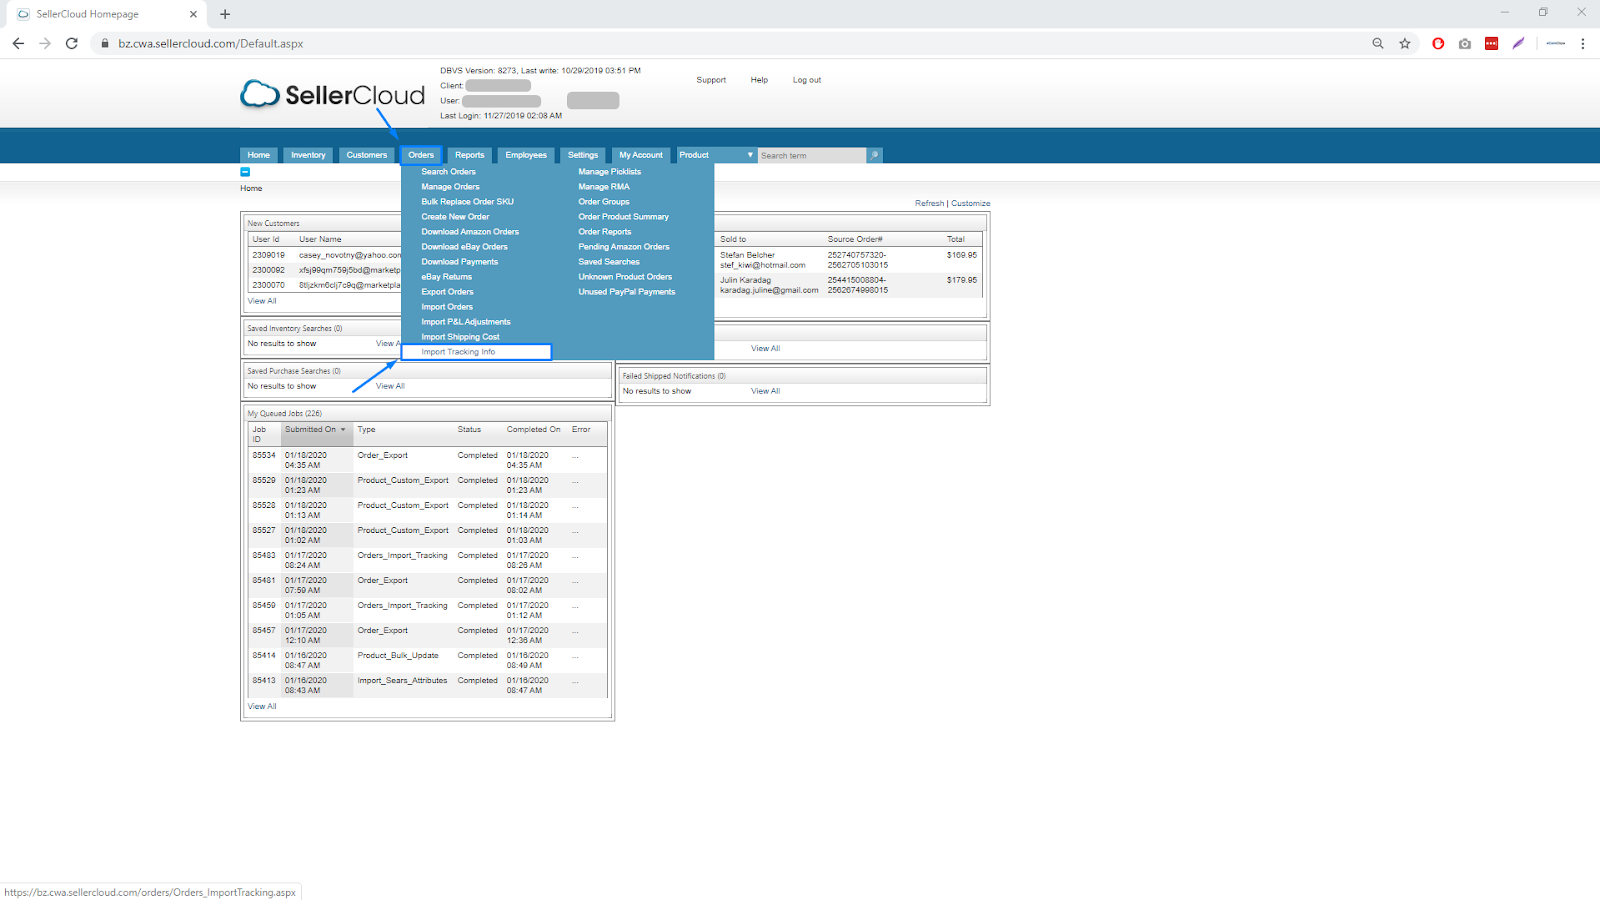Open the red password manager extension
Viewport: 1600px width, 900px height.
tap(1491, 43)
